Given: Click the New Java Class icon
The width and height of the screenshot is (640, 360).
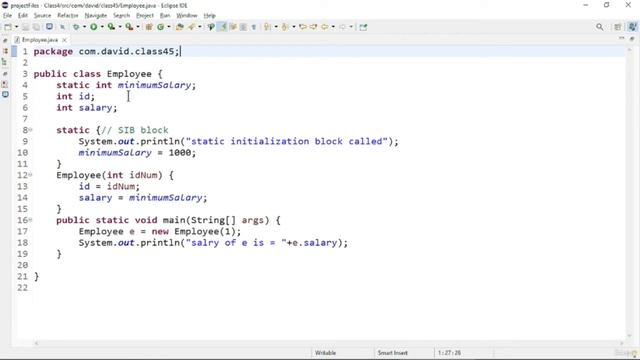Looking at the screenshot, I should pos(161,27).
